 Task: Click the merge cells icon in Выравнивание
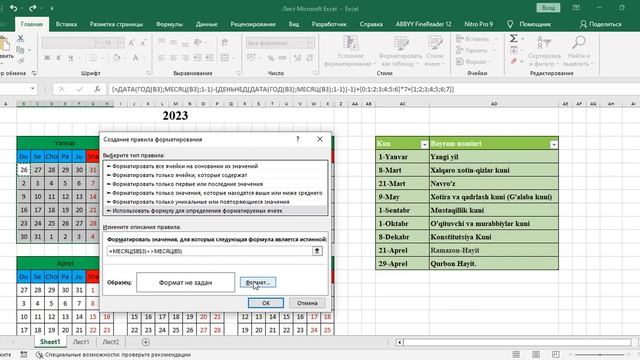pos(225,58)
